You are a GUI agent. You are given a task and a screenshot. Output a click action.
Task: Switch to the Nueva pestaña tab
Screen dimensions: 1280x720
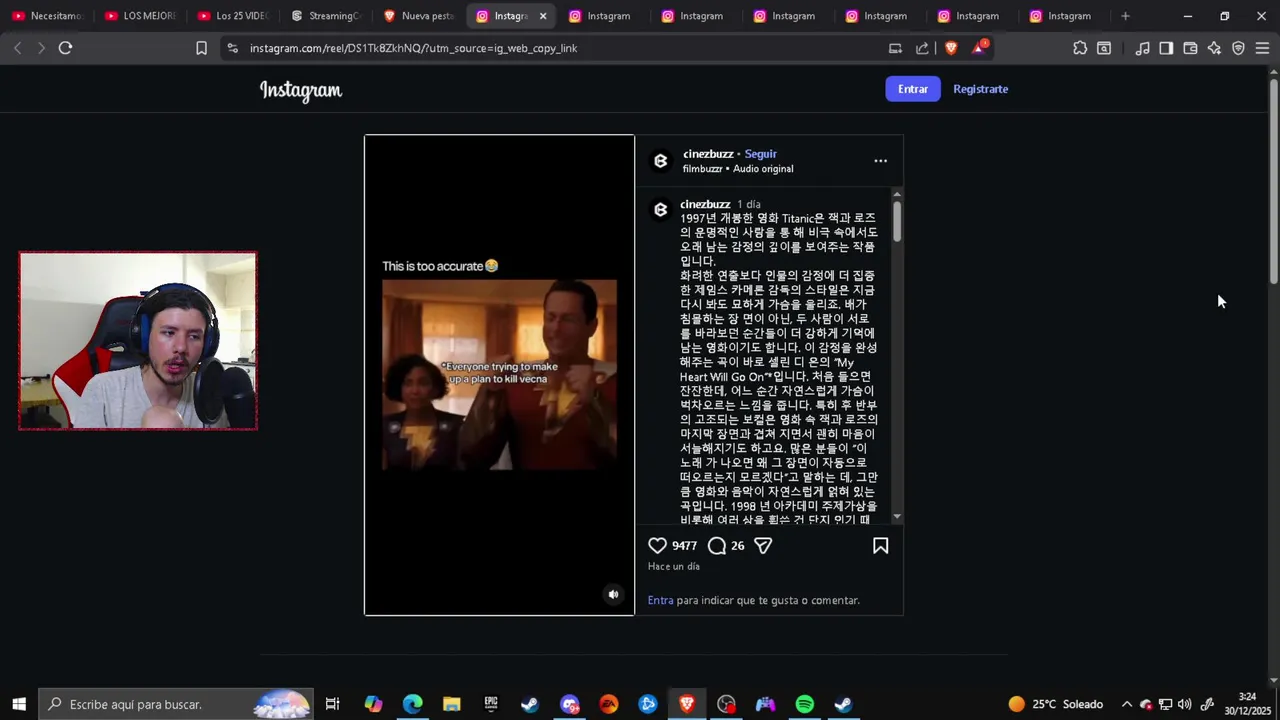click(x=419, y=16)
